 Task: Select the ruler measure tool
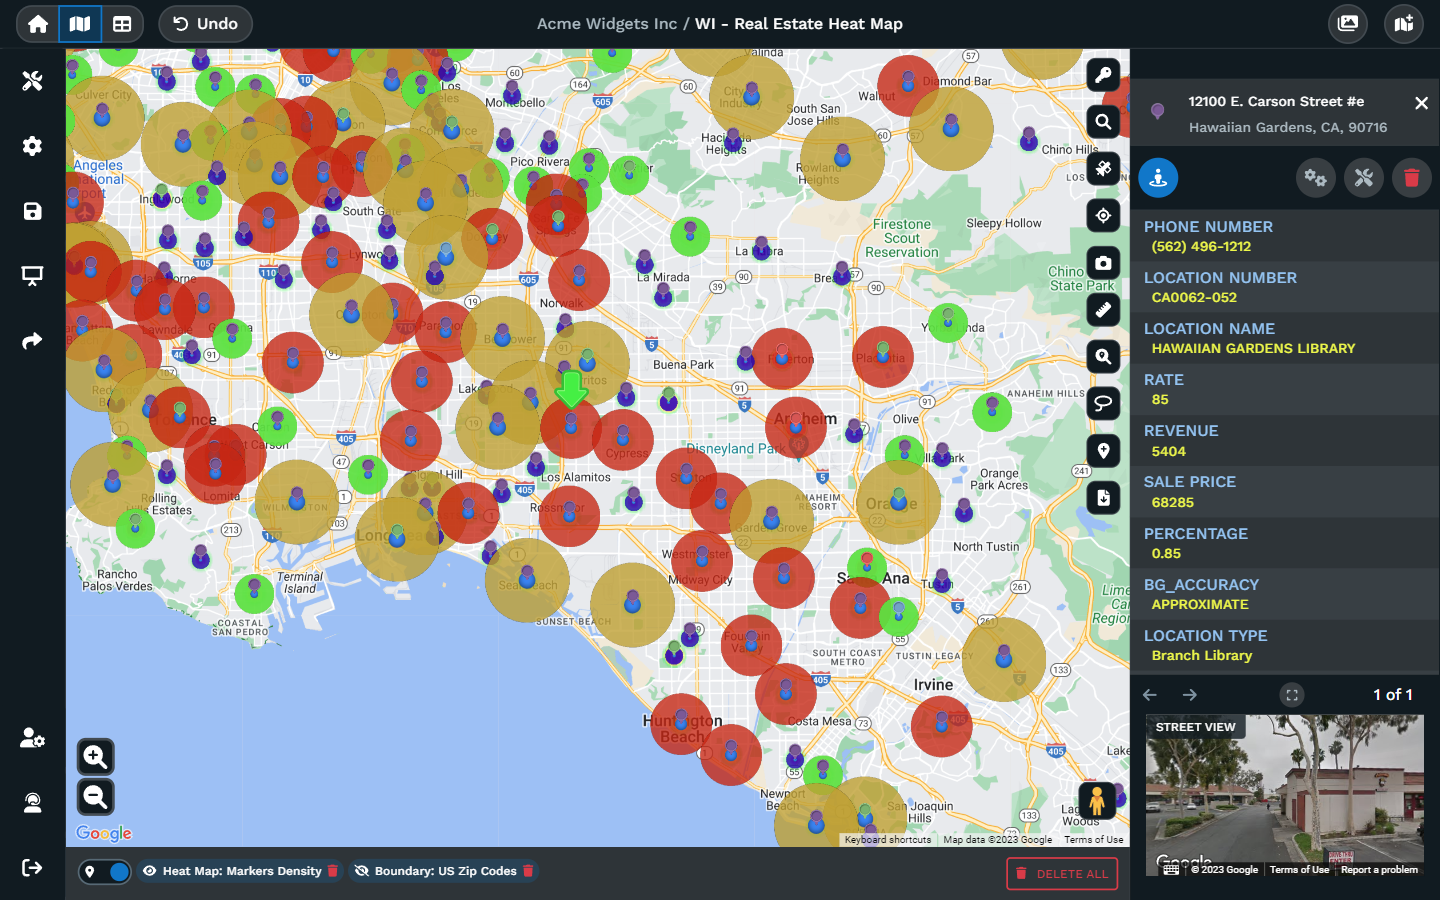[x=1103, y=310]
